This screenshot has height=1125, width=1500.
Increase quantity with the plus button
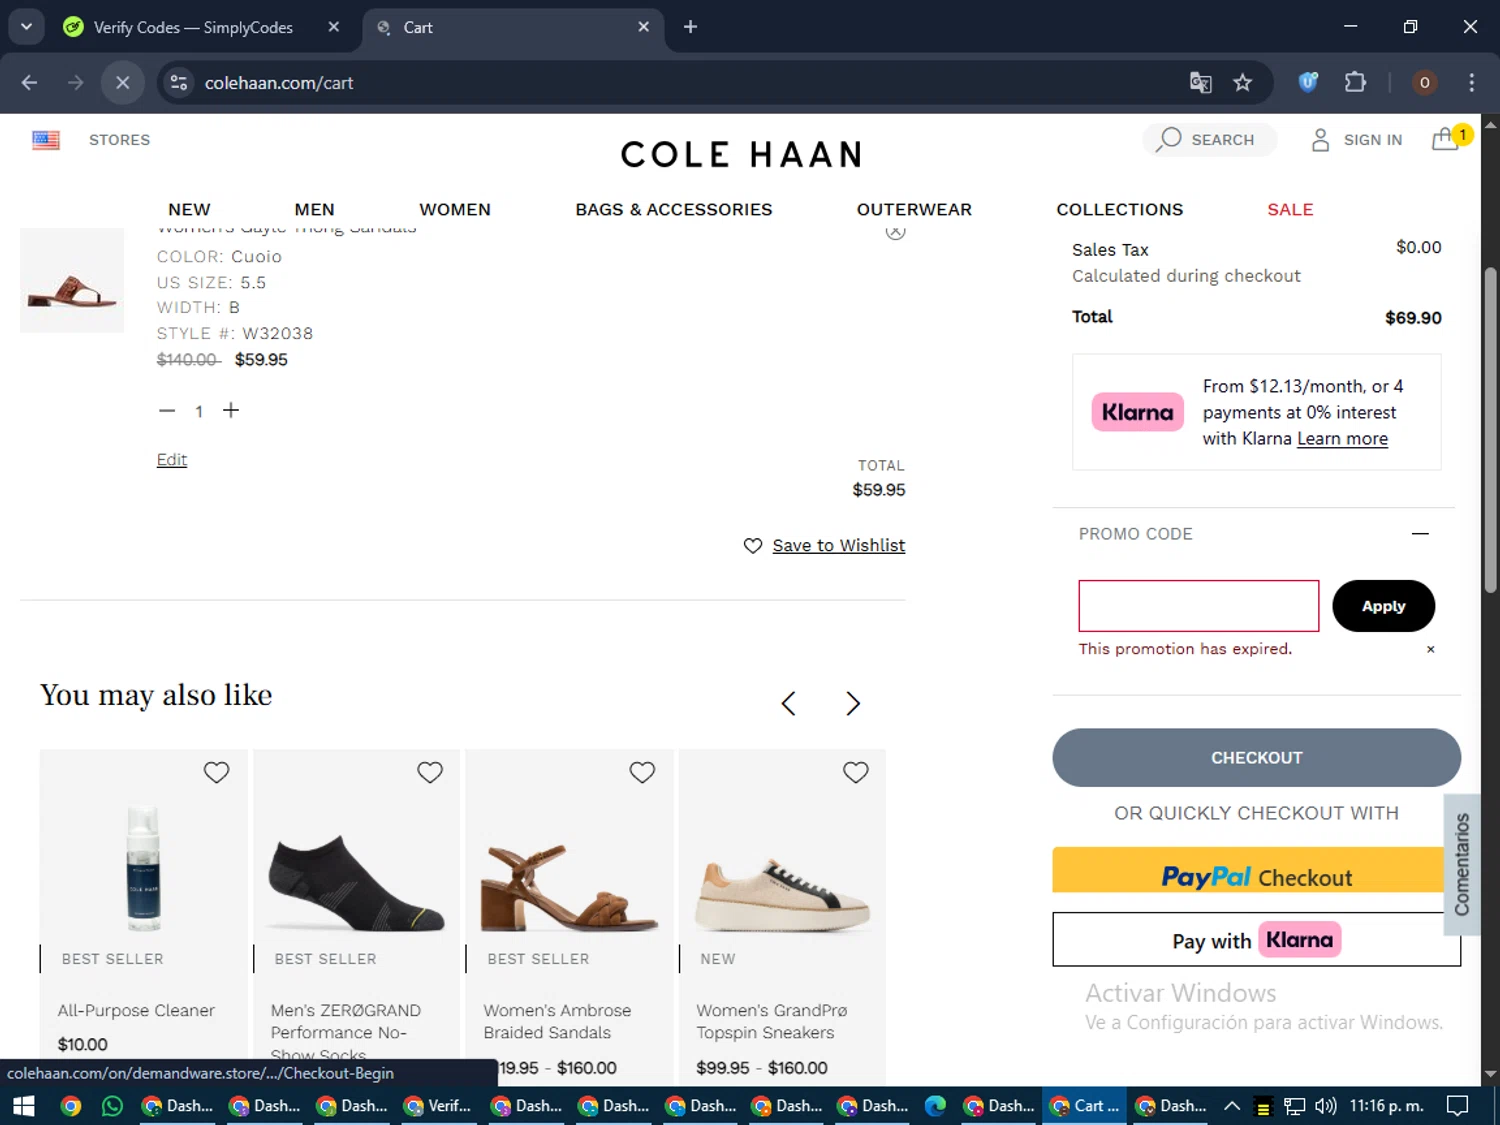pyautogui.click(x=231, y=410)
